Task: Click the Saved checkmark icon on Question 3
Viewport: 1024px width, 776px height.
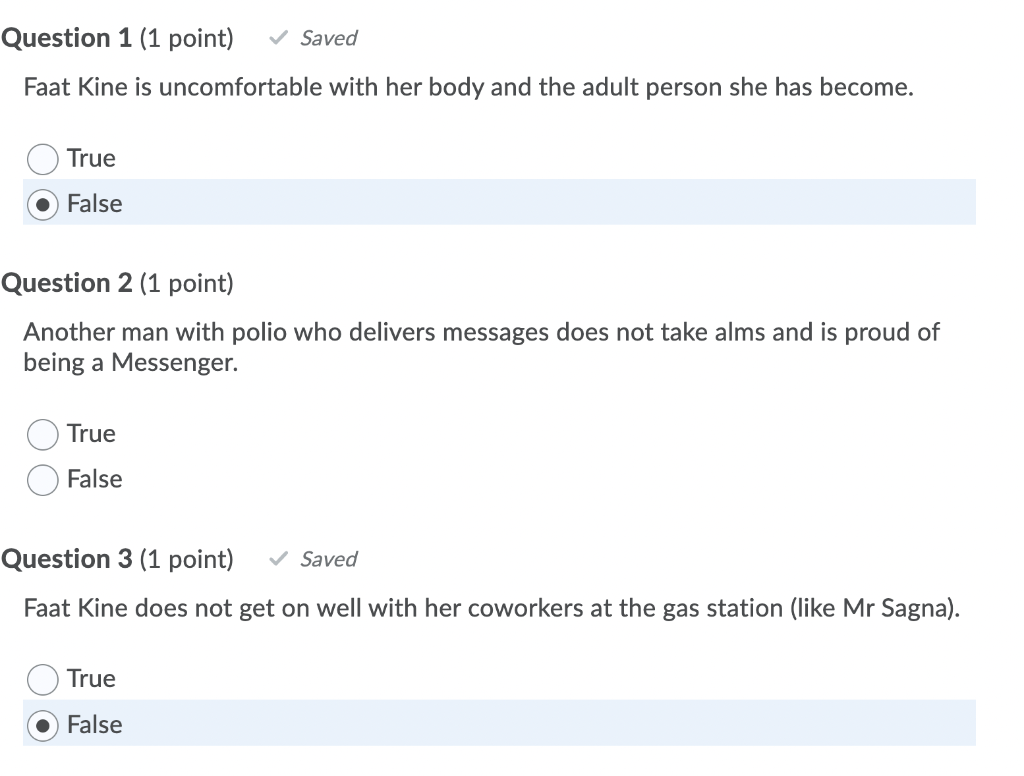Action: tap(277, 559)
